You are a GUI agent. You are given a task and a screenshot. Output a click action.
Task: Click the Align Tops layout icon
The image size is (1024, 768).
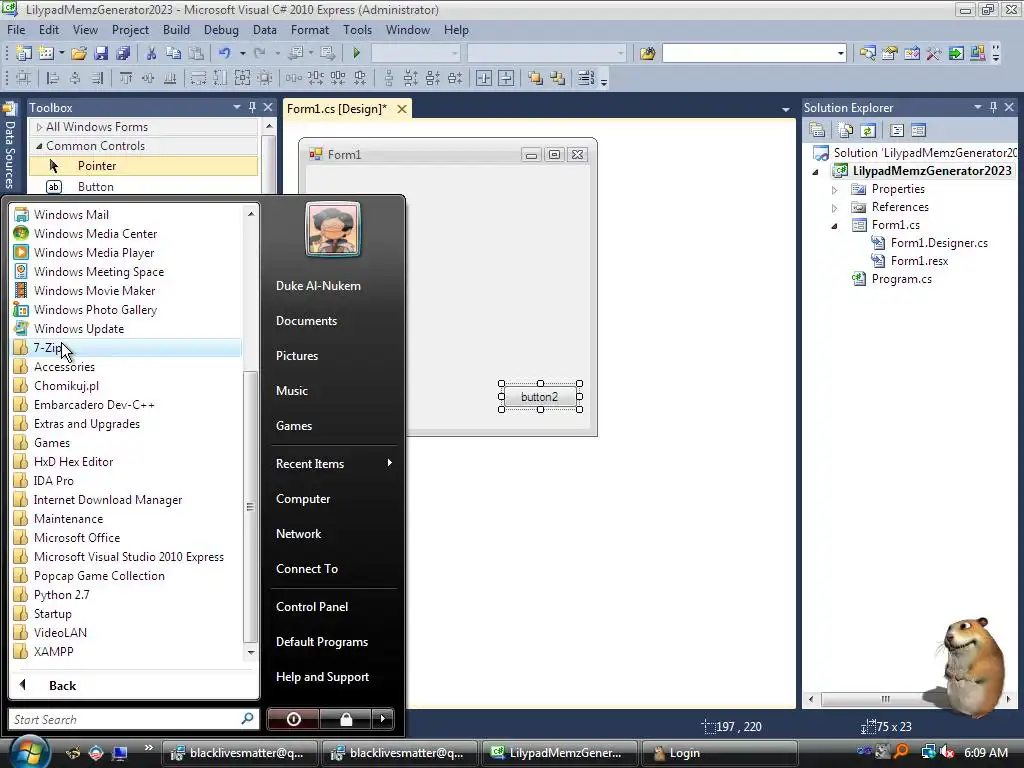click(125, 78)
